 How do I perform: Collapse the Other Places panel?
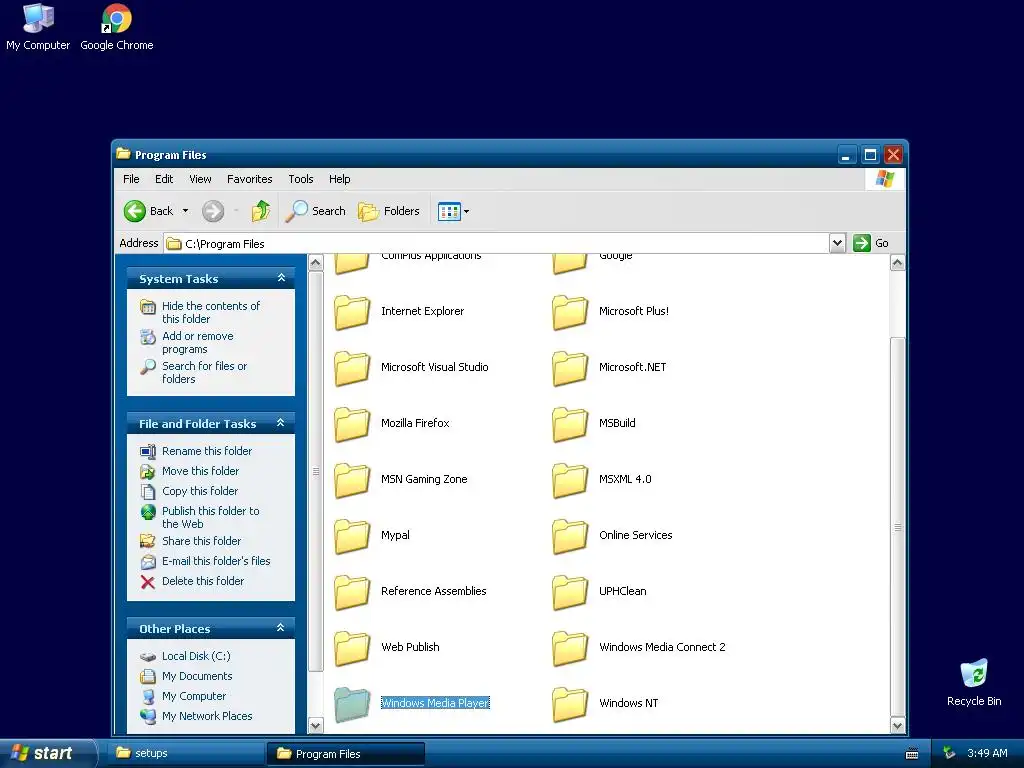pyautogui.click(x=281, y=628)
